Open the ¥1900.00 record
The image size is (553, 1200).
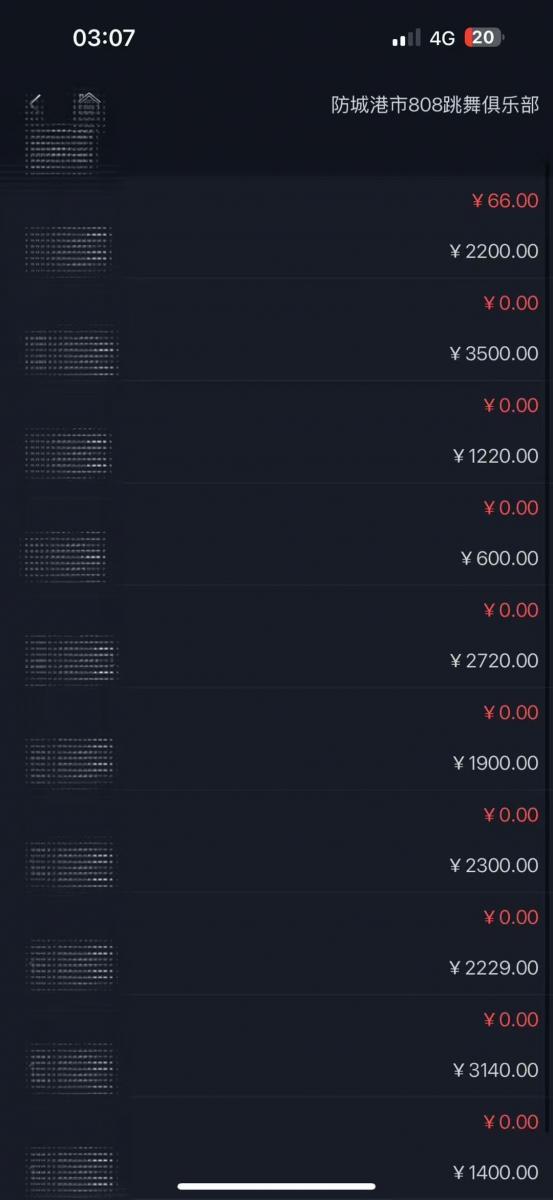point(276,739)
